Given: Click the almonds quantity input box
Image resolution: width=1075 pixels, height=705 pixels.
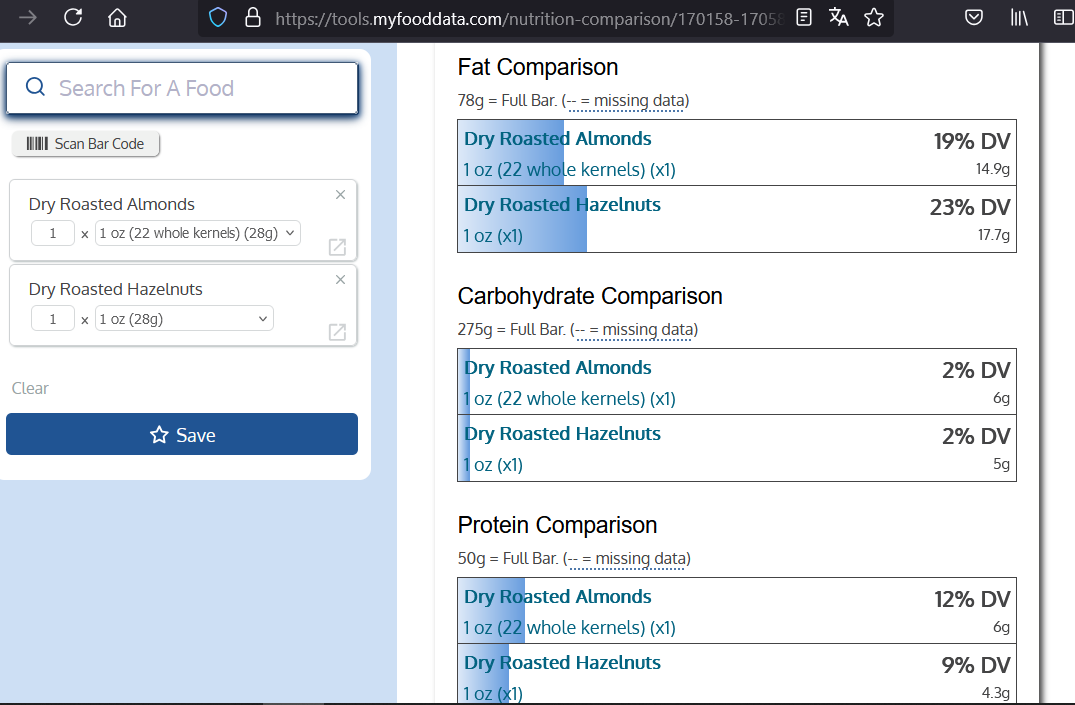Looking at the screenshot, I should click(53, 234).
